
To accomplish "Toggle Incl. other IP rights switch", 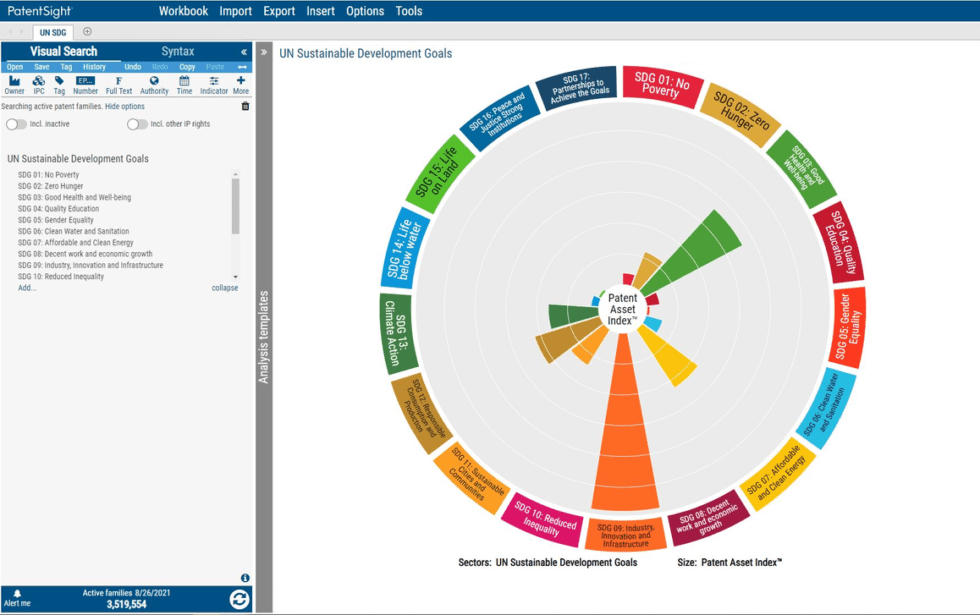I will tap(137, 124).
